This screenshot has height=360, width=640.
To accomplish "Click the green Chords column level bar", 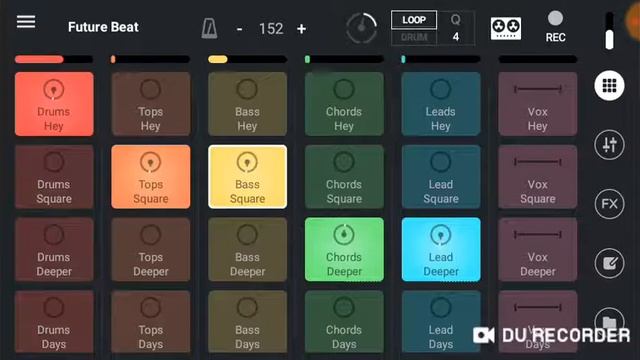I will point(344,59).
